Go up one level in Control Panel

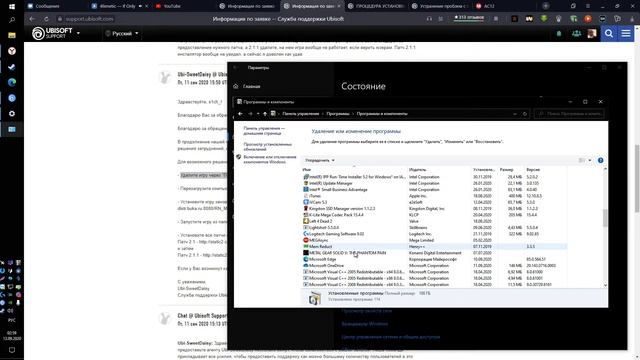pyautogui.click(x=265, y=114)
